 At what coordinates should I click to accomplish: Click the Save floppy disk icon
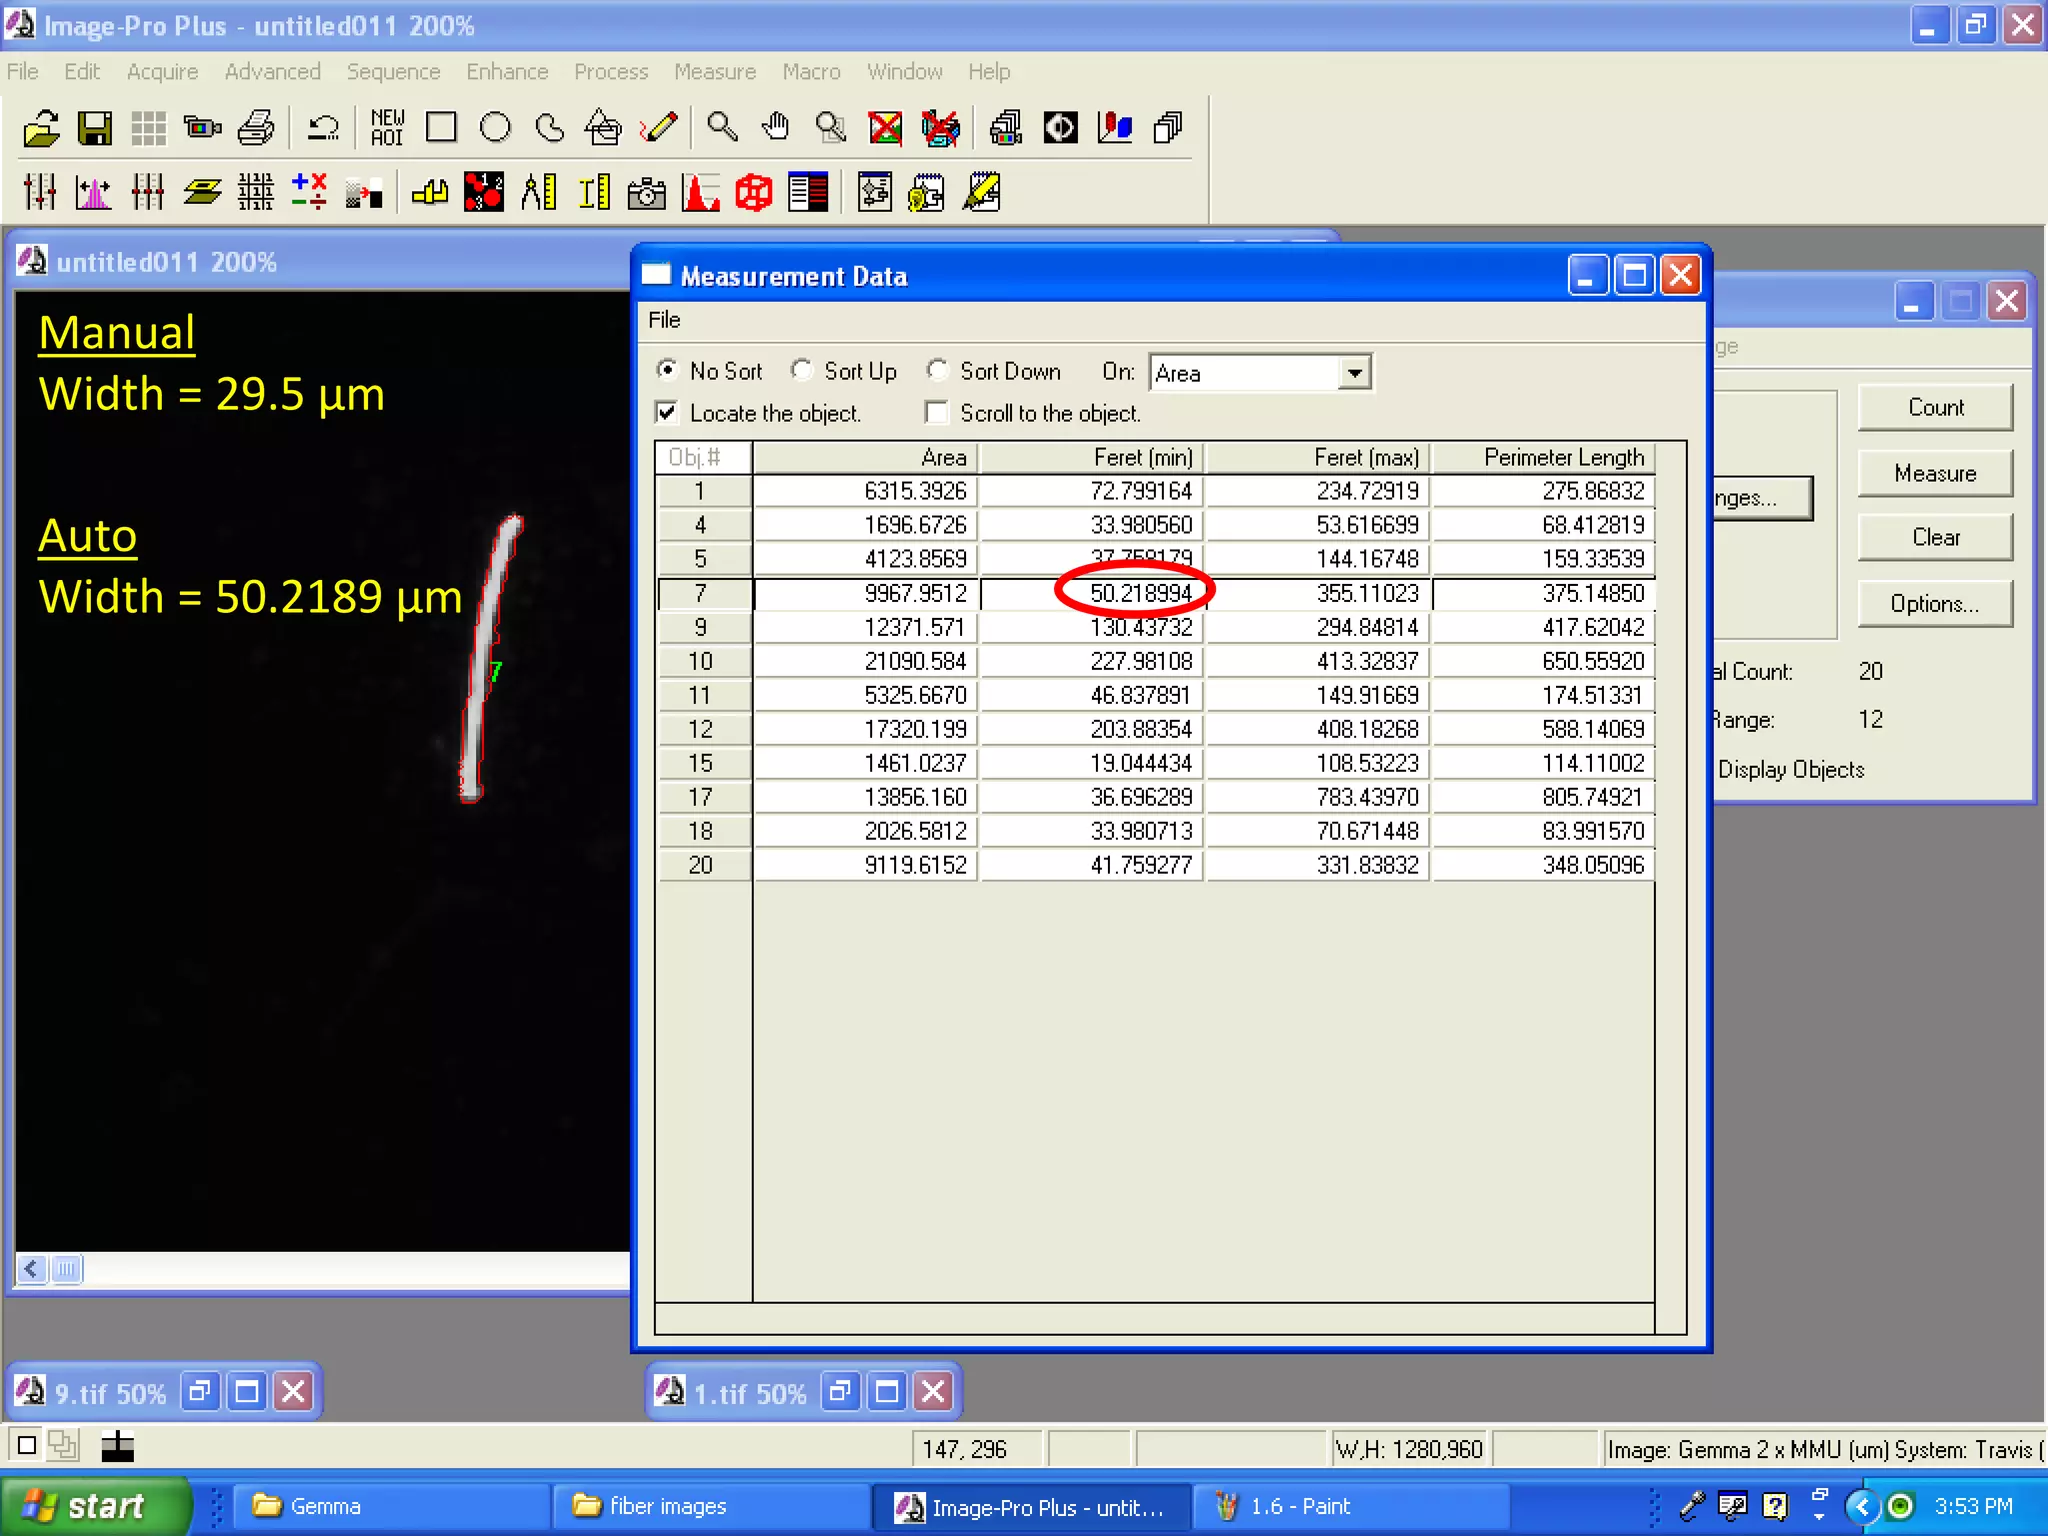95,128
